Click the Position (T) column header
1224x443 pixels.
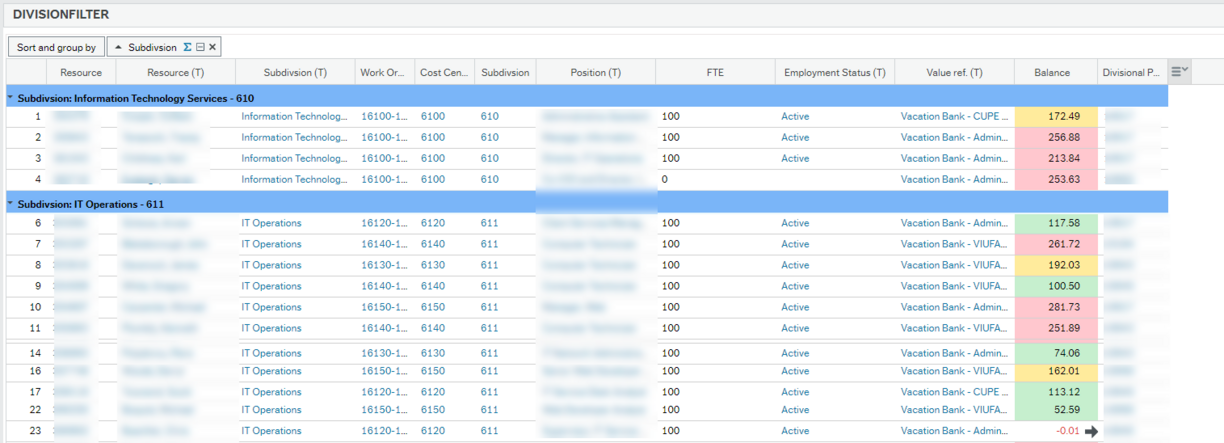(x=596, y=72)
